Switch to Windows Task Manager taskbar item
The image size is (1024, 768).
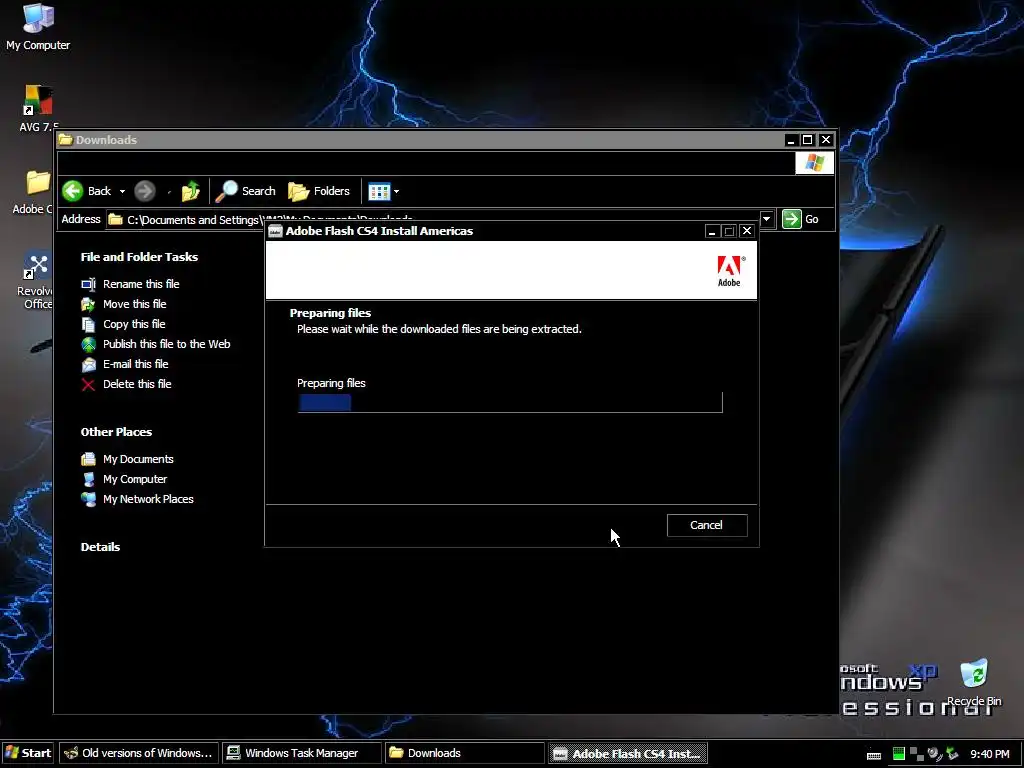pyautogui.click(x=302, y=753)
